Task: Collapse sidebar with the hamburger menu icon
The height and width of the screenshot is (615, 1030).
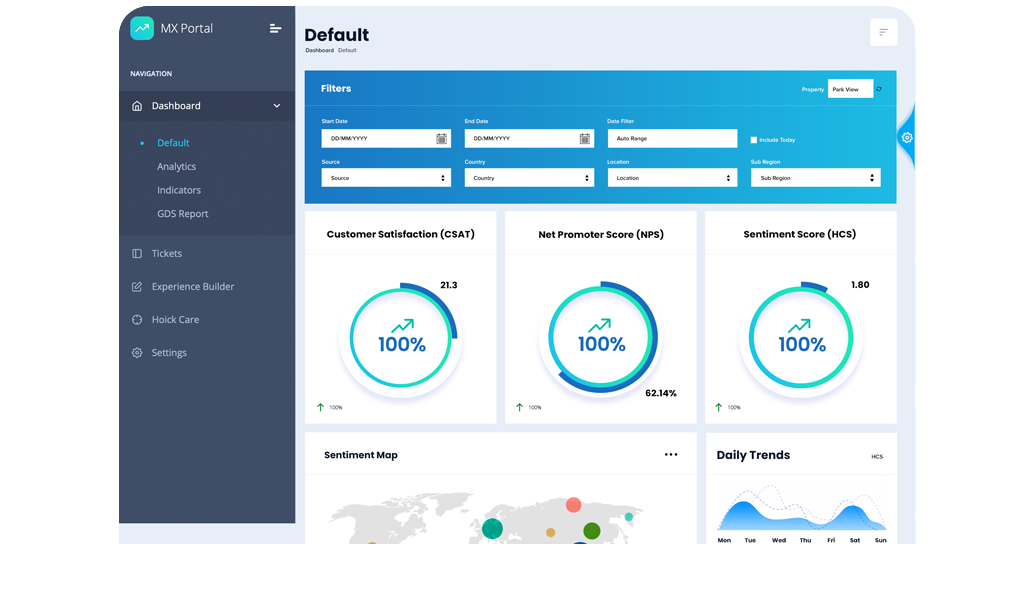Action: [275, 28]
